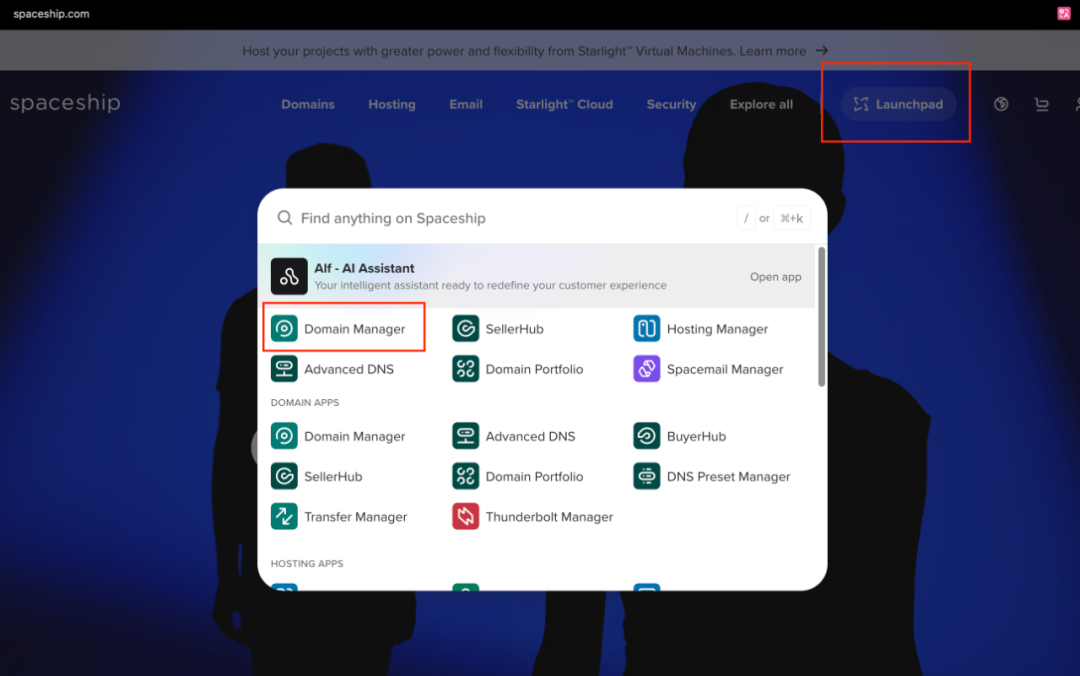Click the Launchpad list scrollbar

(821, 316)
